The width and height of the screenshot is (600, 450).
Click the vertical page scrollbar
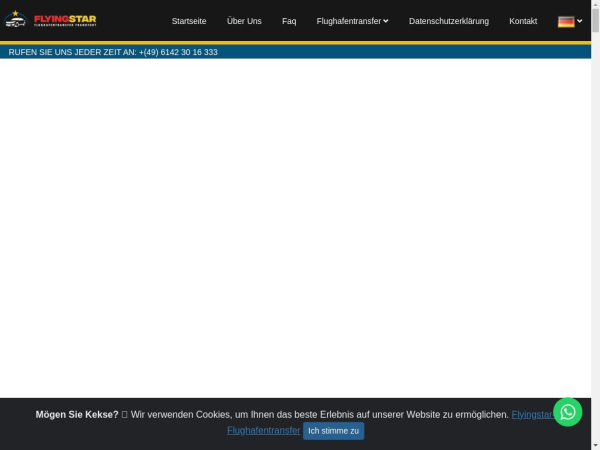point(595,200)
